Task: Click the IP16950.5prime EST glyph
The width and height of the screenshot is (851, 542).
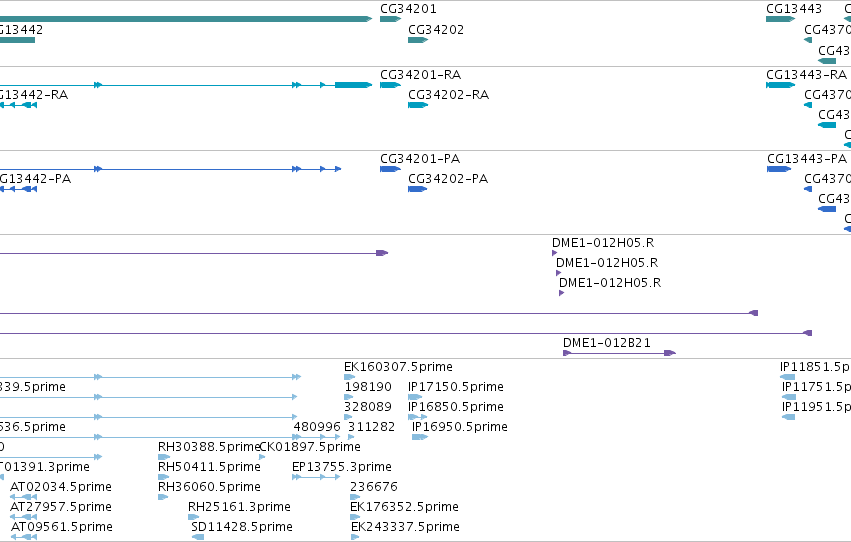Action: coord(420,437)
